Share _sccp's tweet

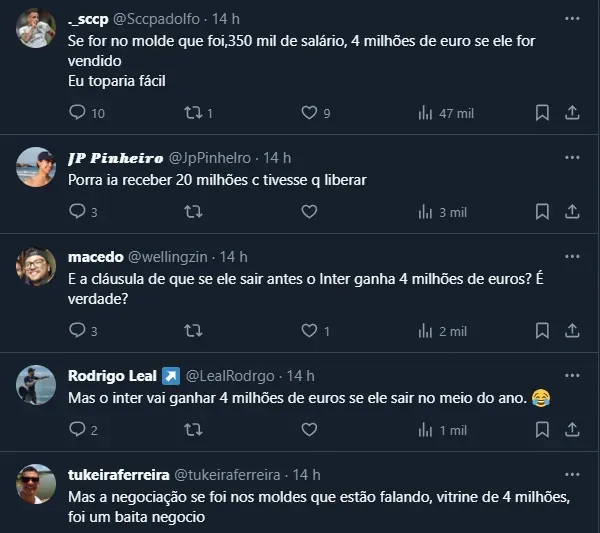[573, 113]
